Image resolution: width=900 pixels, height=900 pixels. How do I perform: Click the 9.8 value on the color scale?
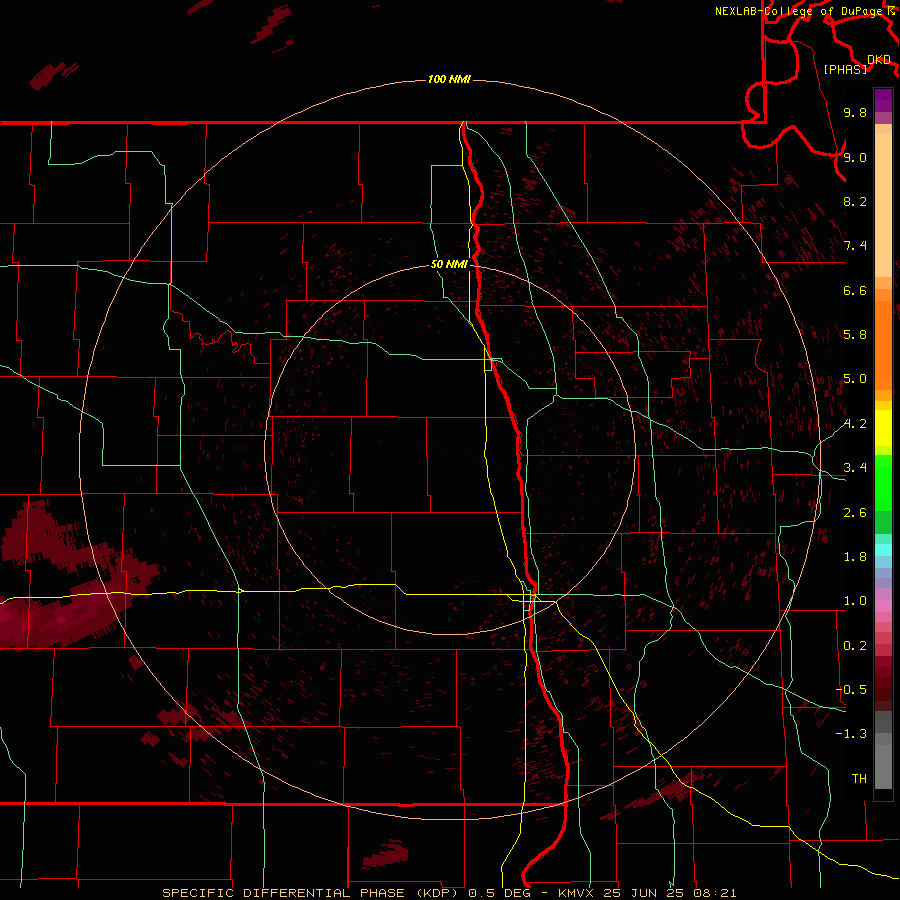point(855,112)
